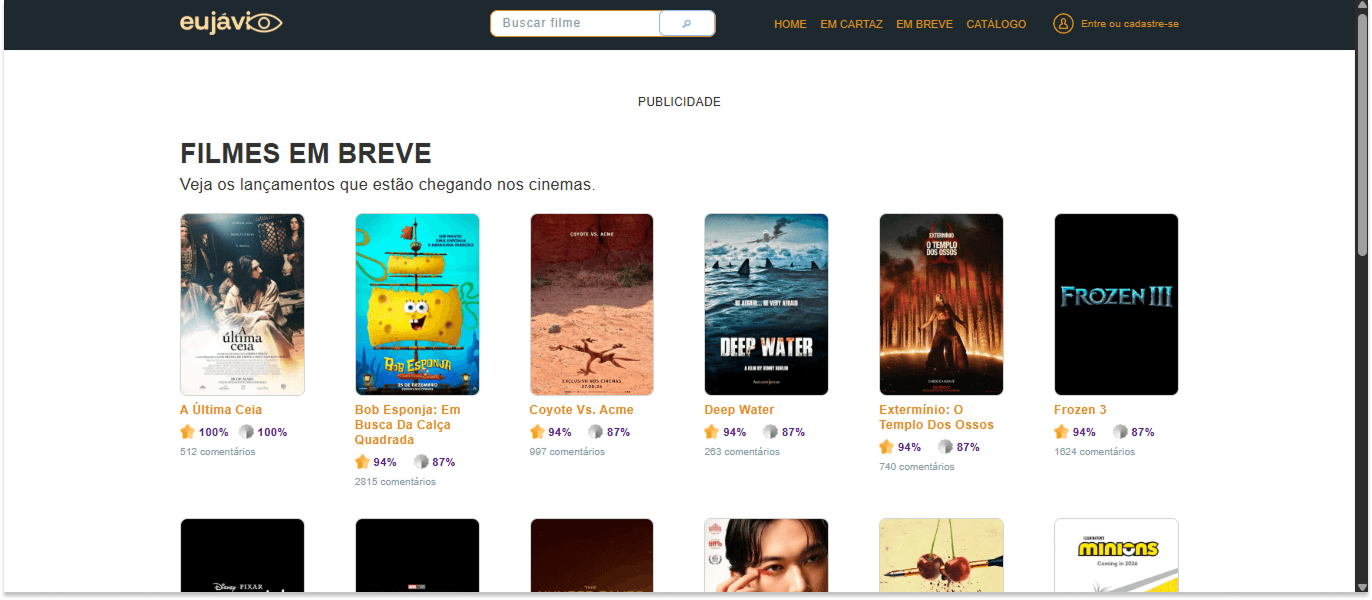Open Extermínio: O Templo Dos Ossos title

[937, 417]
